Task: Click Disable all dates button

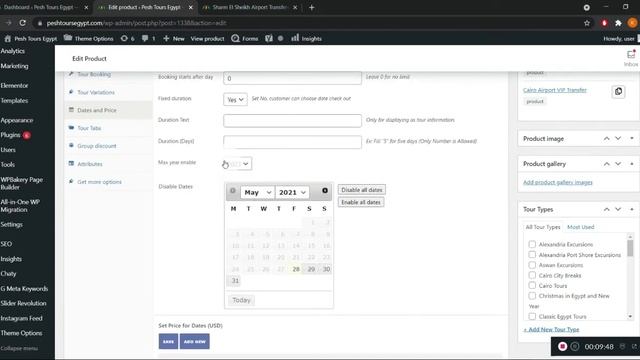Action: click(362, 190)
